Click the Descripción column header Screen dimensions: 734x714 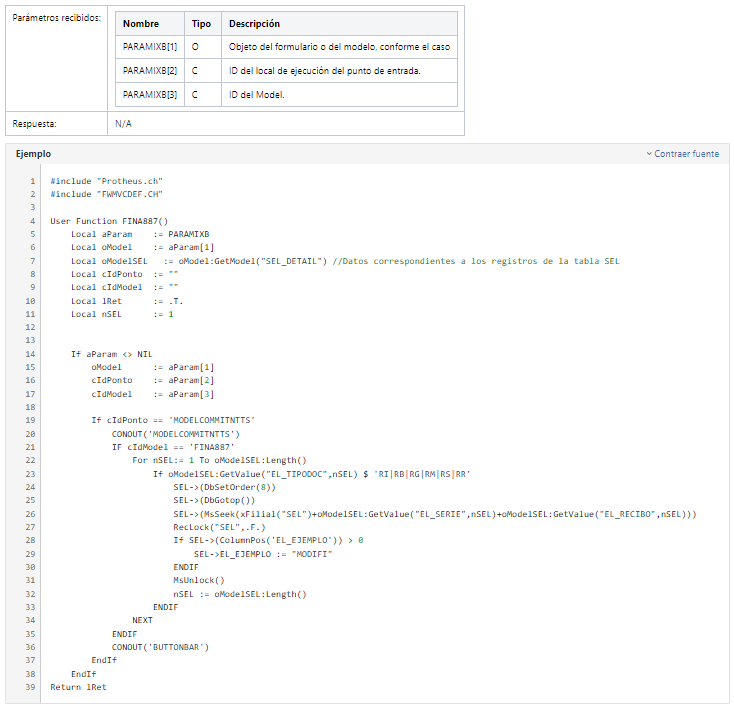[339, 23]
